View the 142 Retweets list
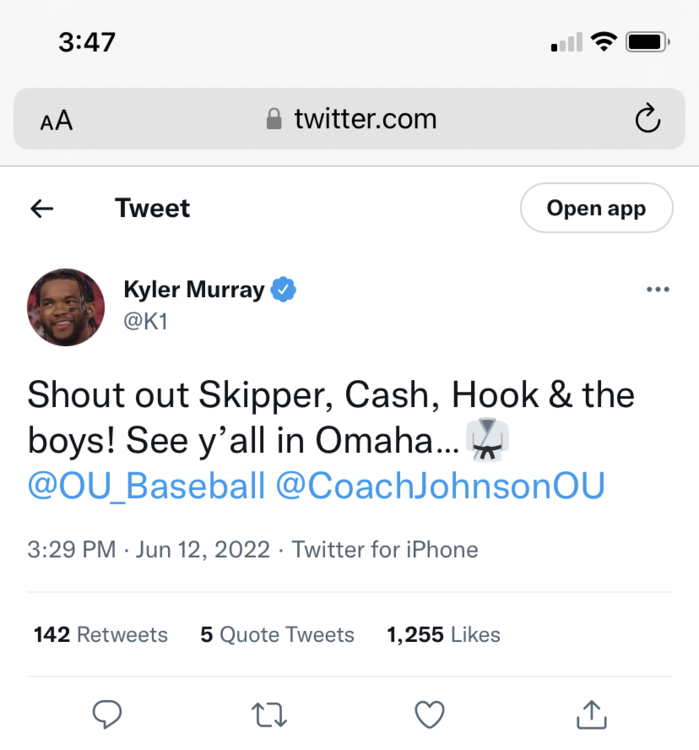The width and height of the screenshot is (699, 750). (100, 634)
